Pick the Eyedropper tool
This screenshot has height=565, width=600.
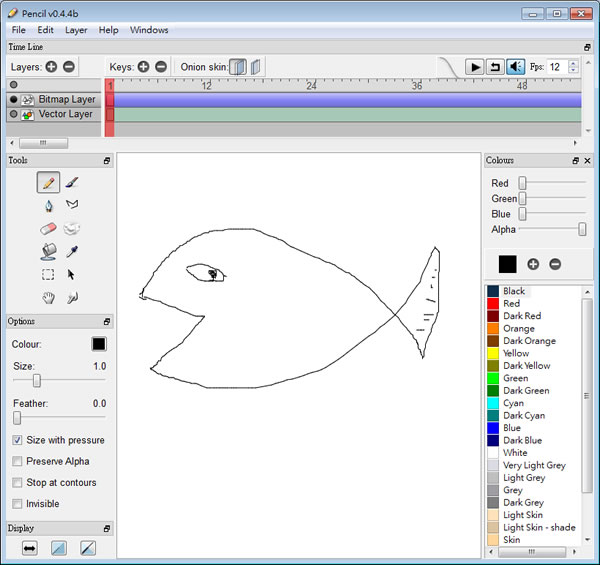[72, 251]
